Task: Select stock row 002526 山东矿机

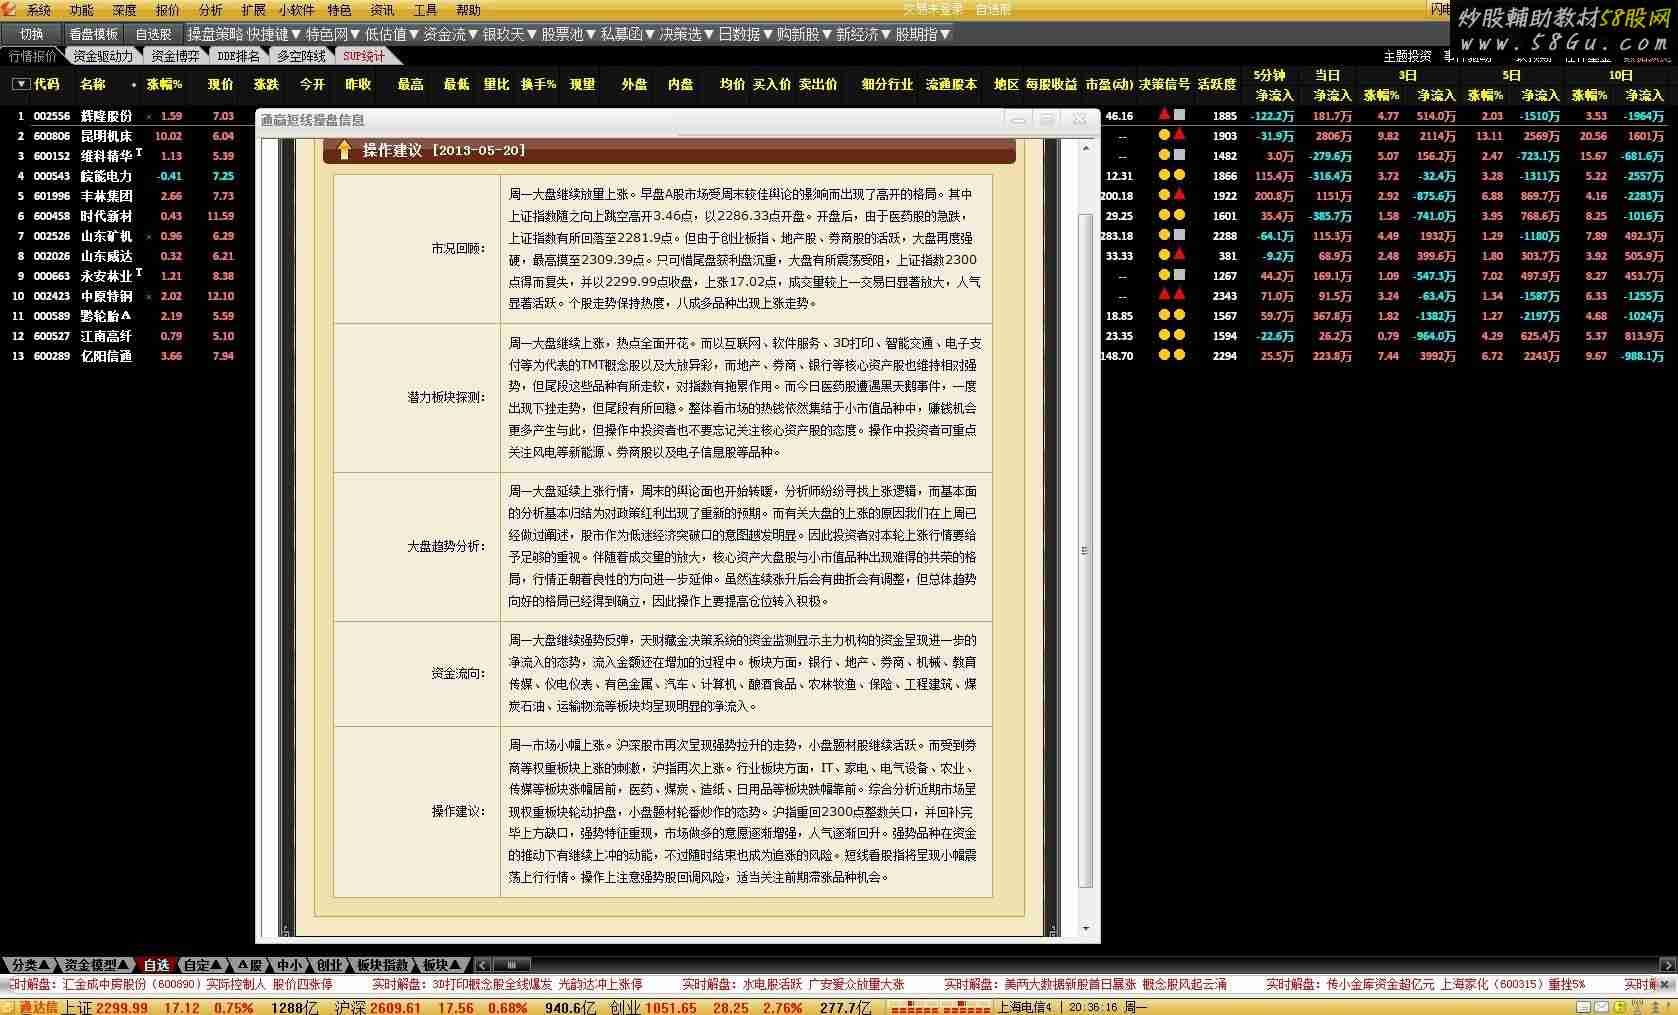Action: tap(128, 235)
